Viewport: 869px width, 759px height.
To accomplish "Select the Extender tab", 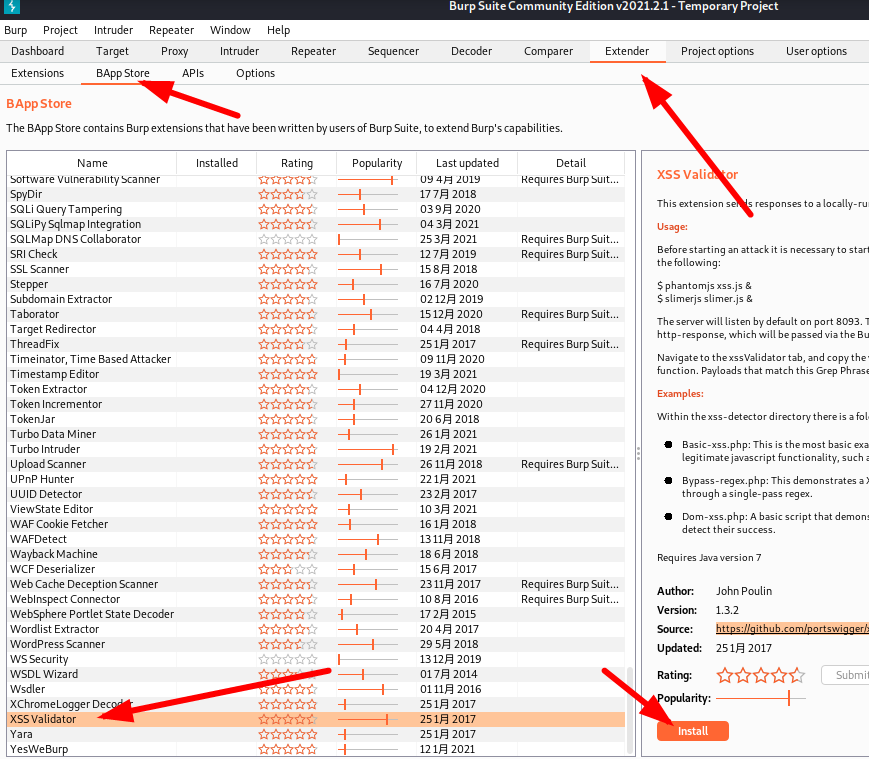I will pyautogui.click(x=627, y=51).
